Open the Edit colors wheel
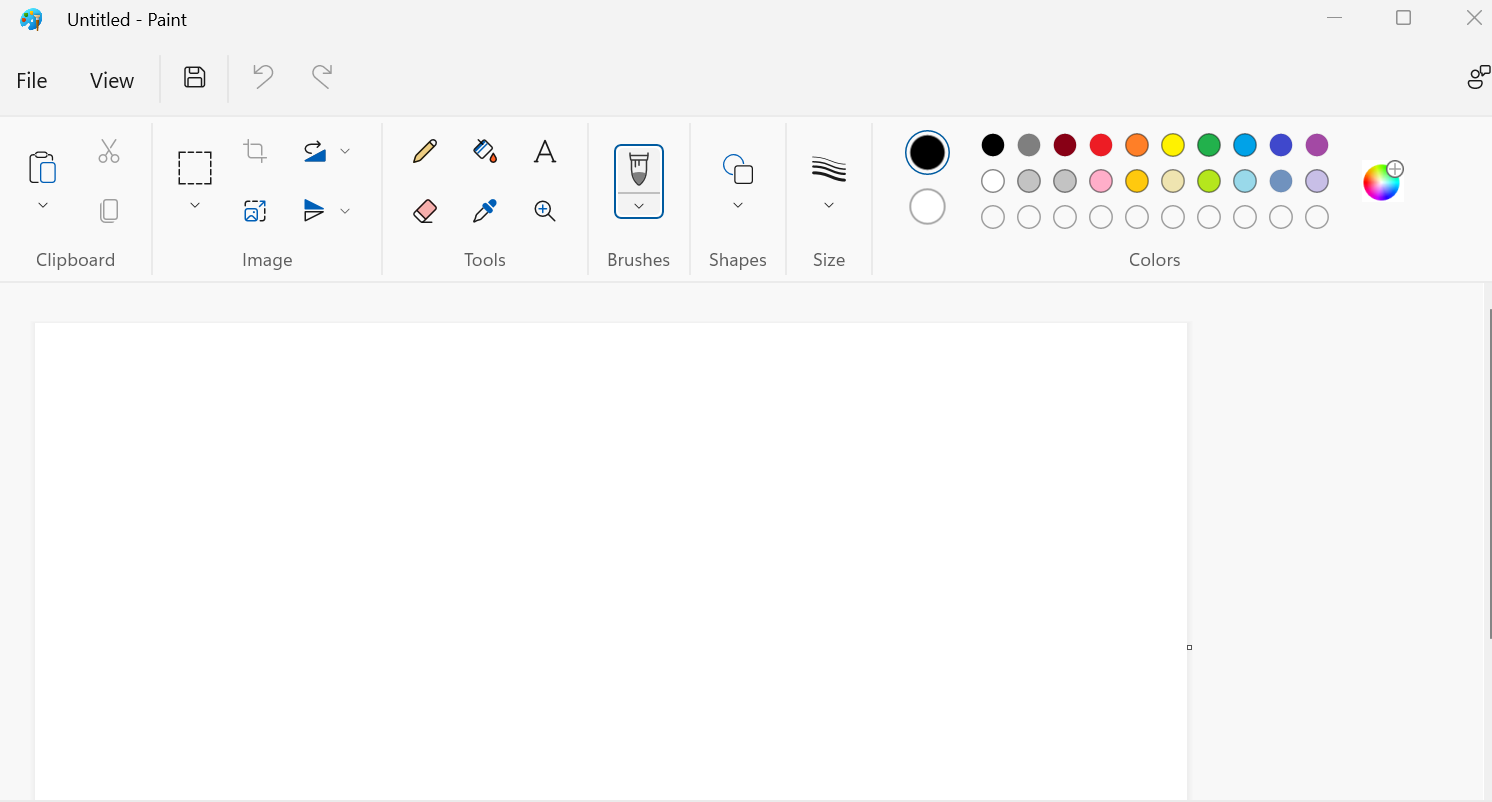The height and width of the screenshot is (802, 1492). coord(1382,182)
